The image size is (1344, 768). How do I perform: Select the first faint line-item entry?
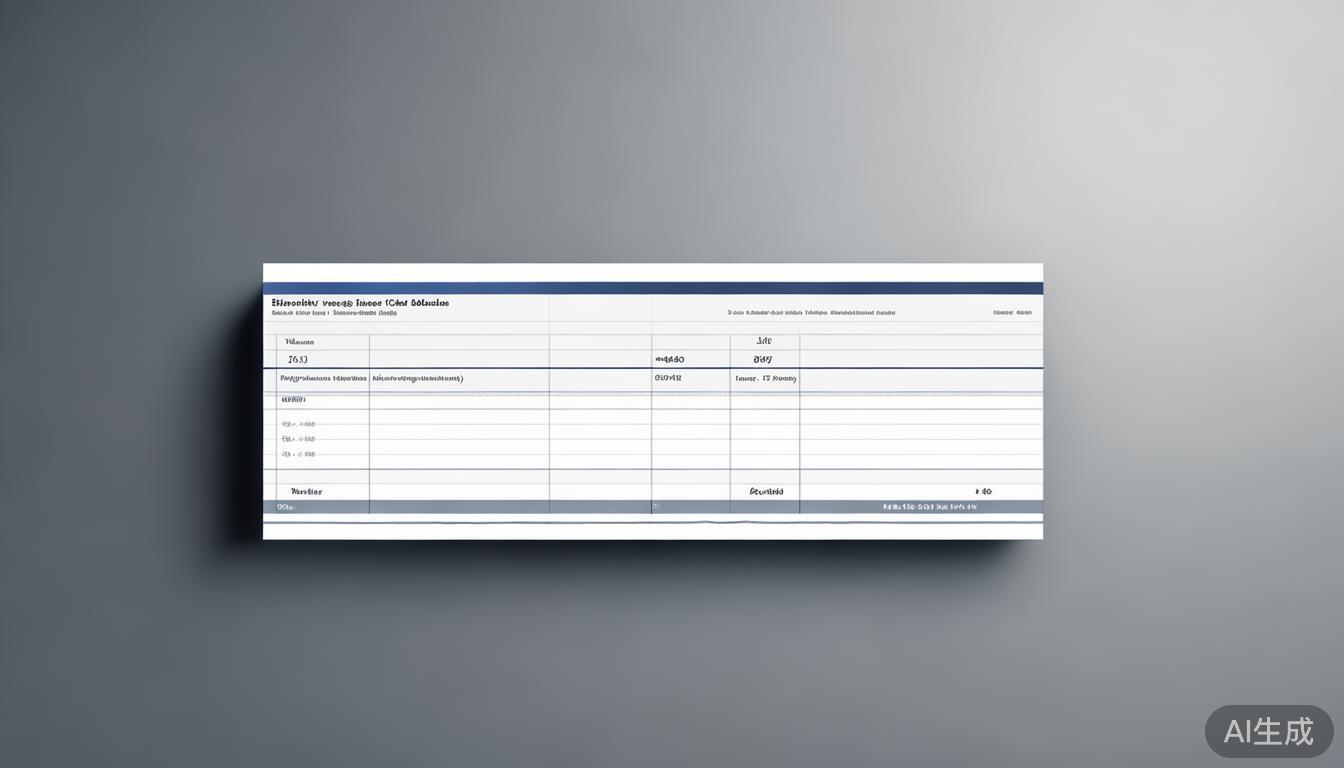(298, 424)
